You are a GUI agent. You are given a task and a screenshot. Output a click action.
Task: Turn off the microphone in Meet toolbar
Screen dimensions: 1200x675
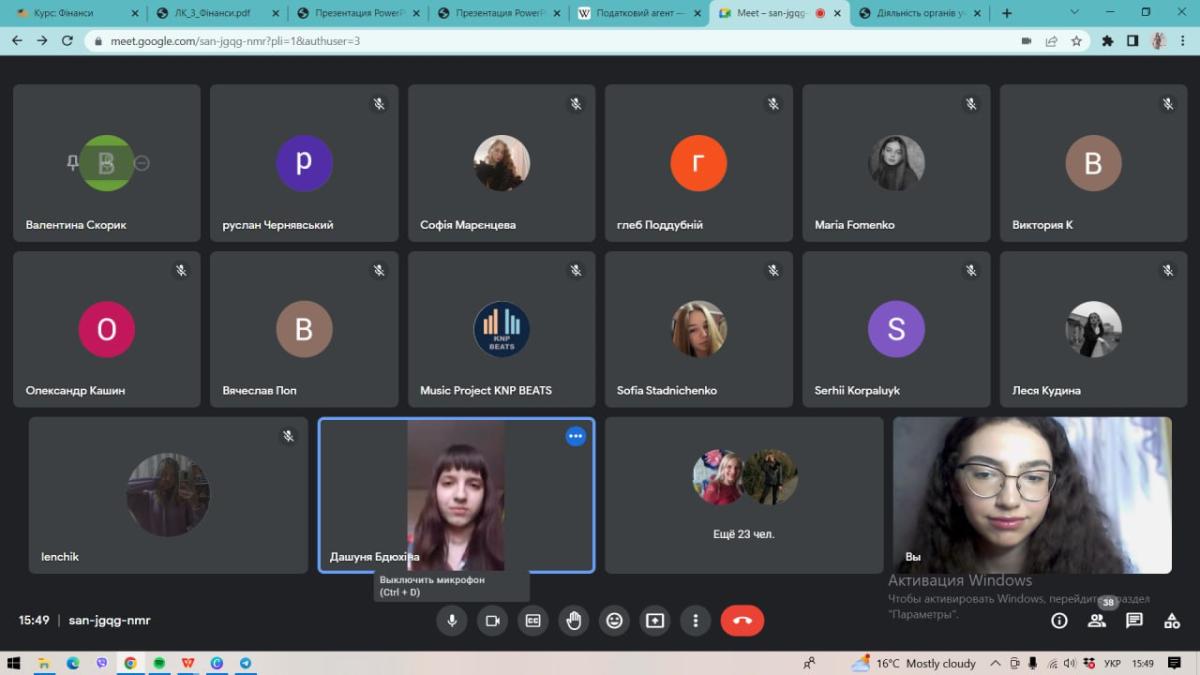pos(452,620)
